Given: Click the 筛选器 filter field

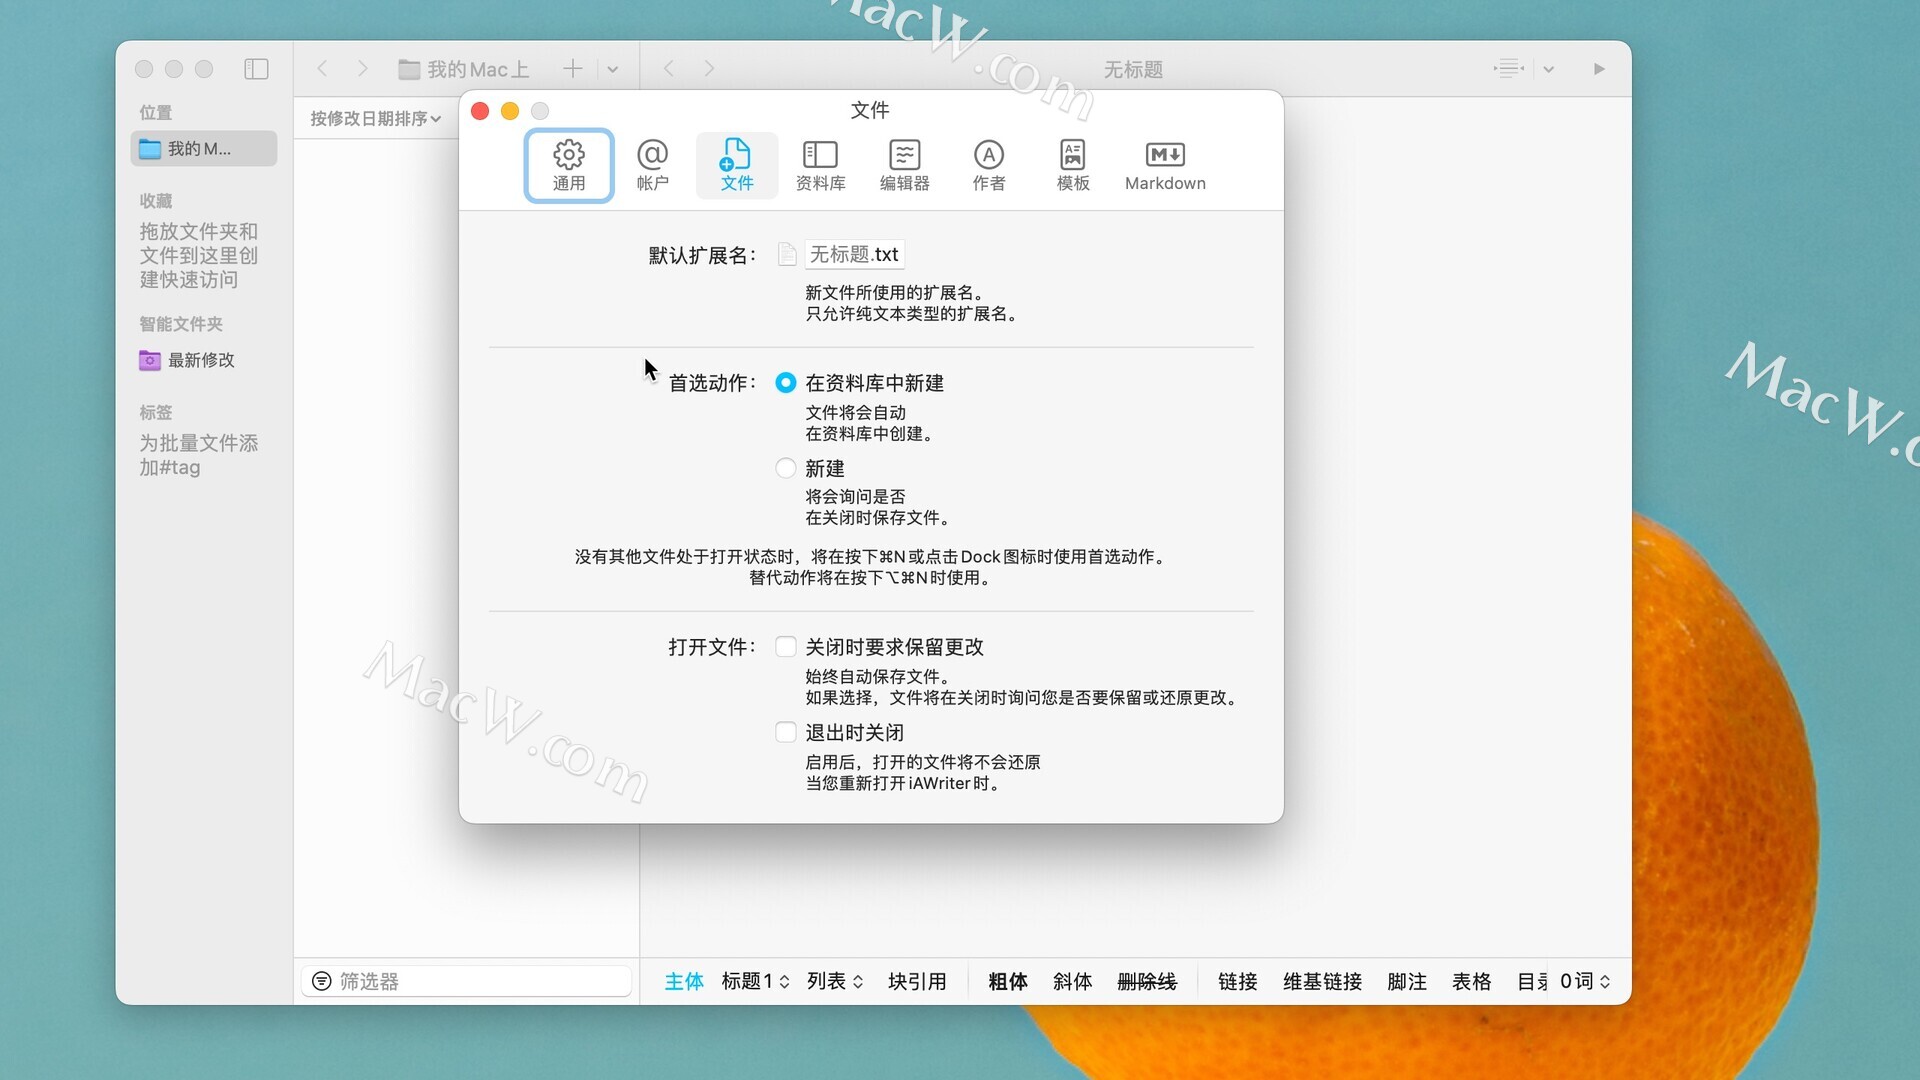Looking at the screenshot, I should (x=467, y=981).
